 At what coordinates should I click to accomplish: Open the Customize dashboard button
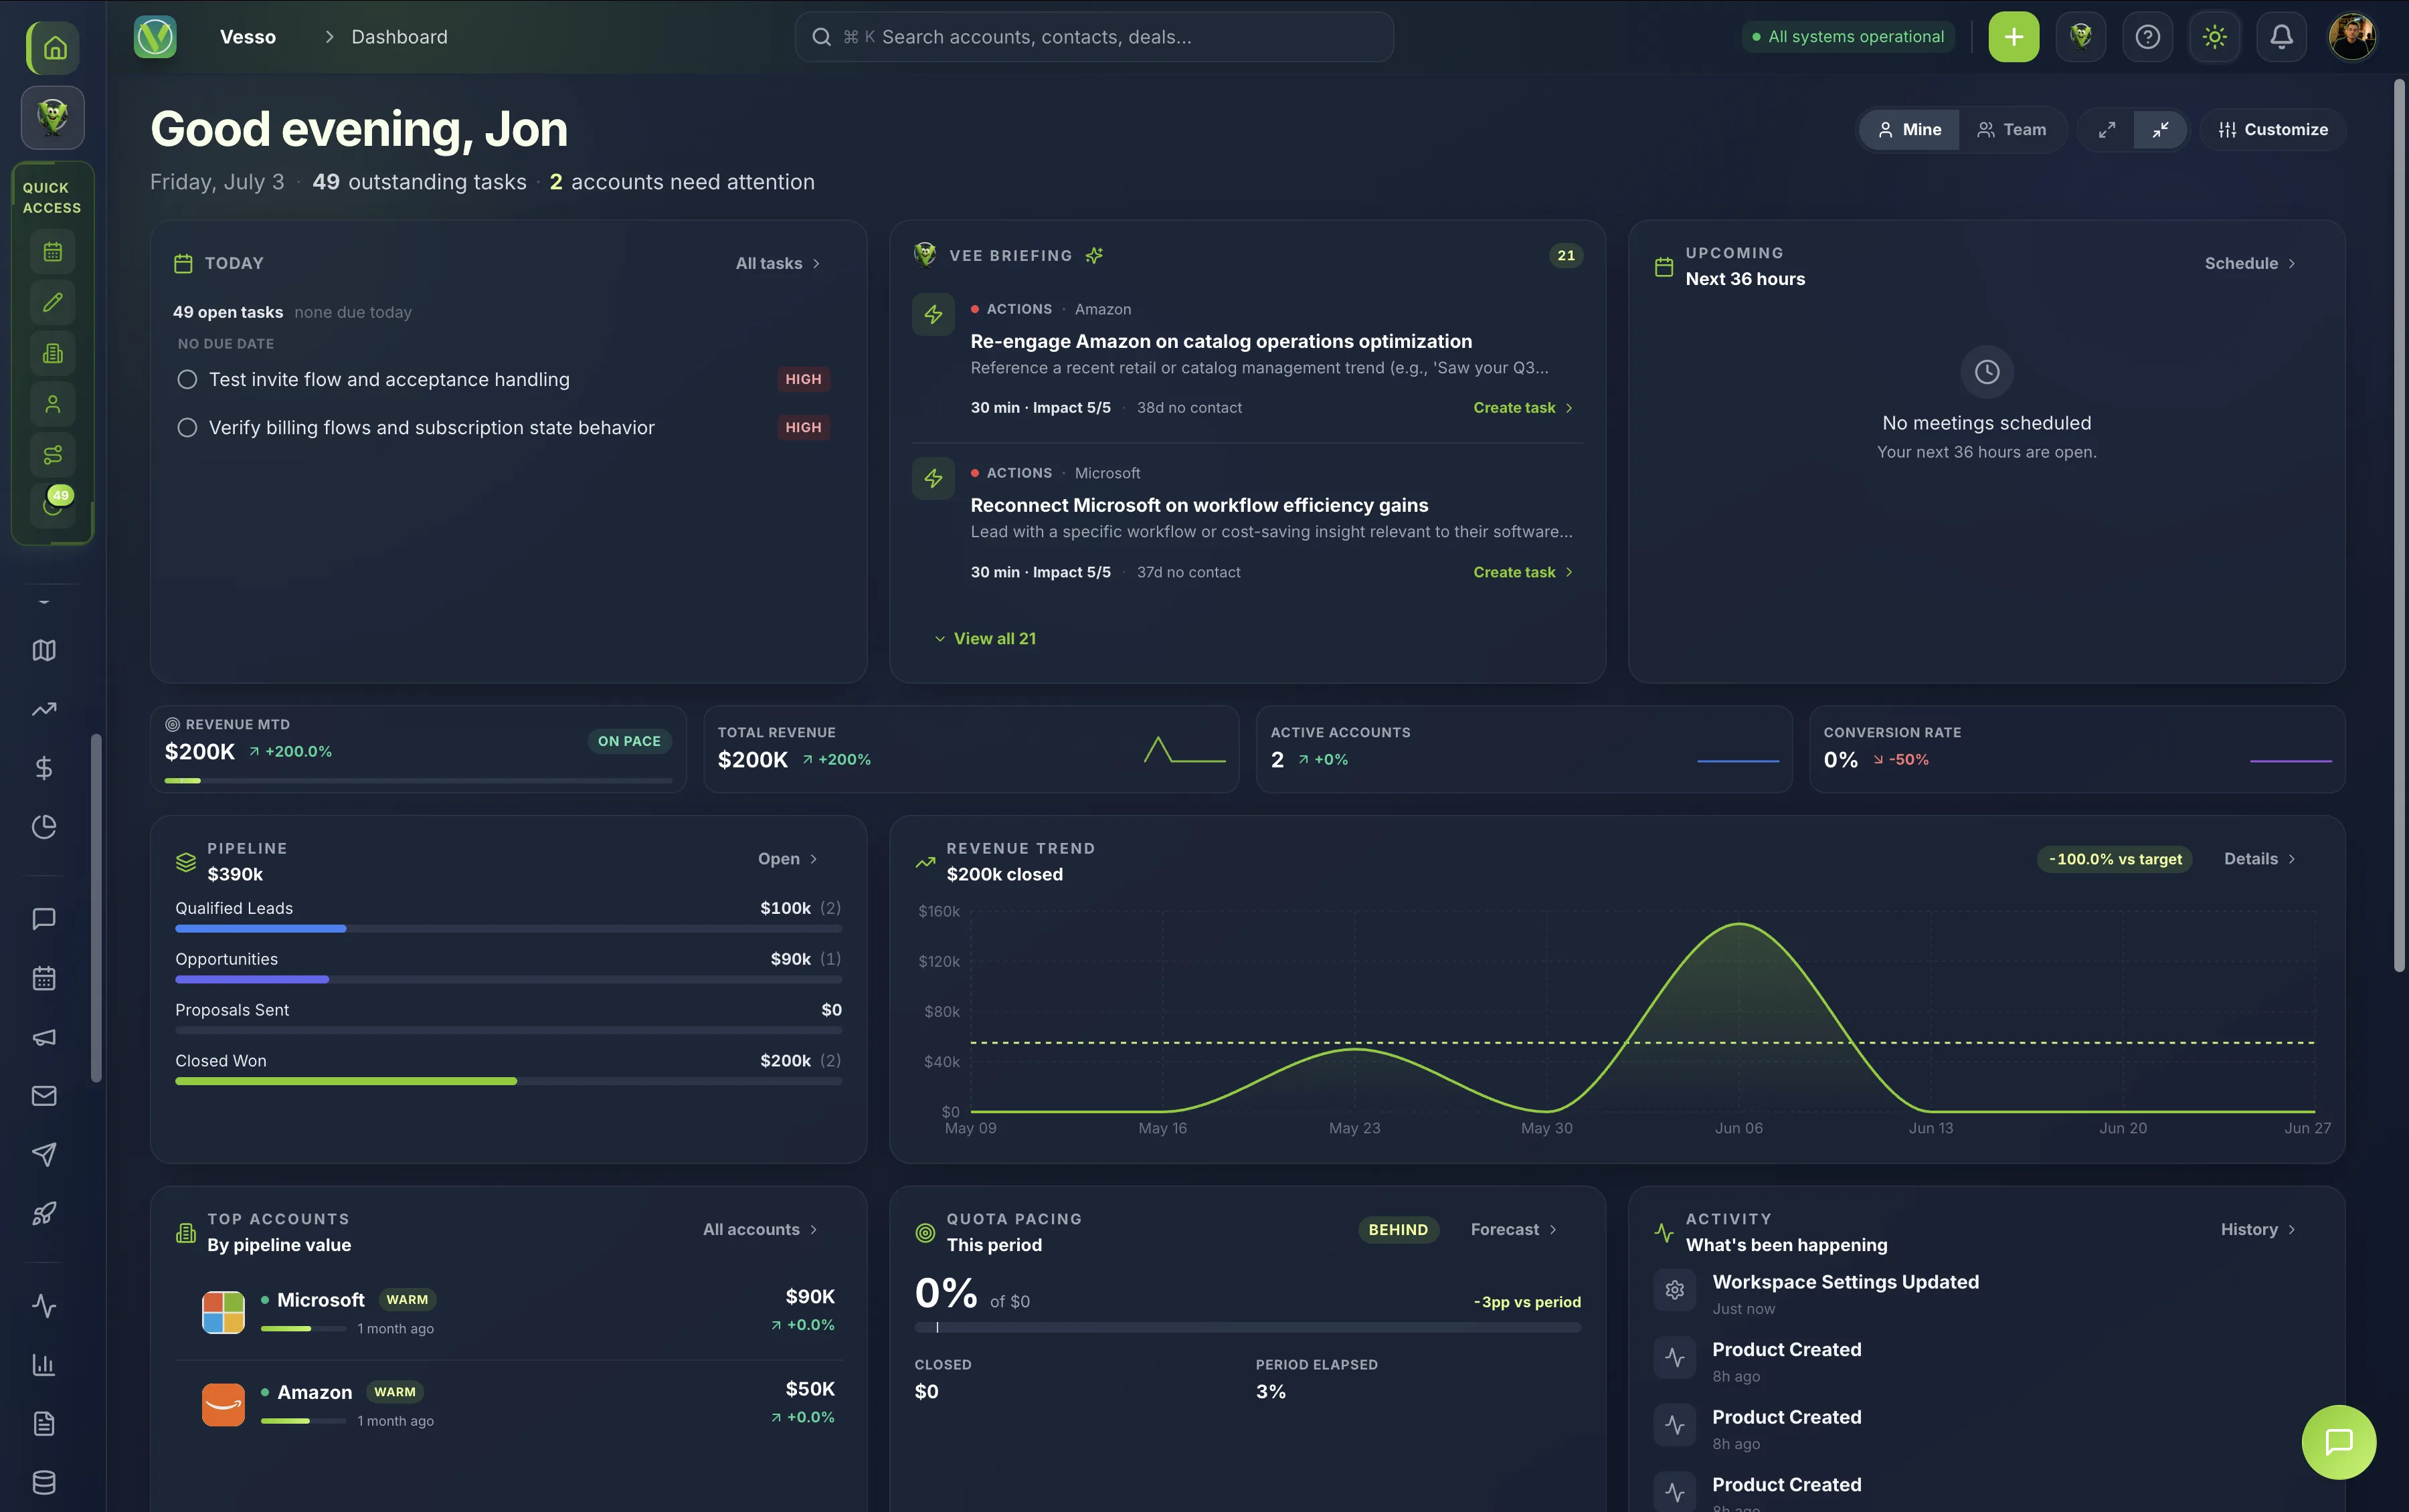[x=2272, y=130]
